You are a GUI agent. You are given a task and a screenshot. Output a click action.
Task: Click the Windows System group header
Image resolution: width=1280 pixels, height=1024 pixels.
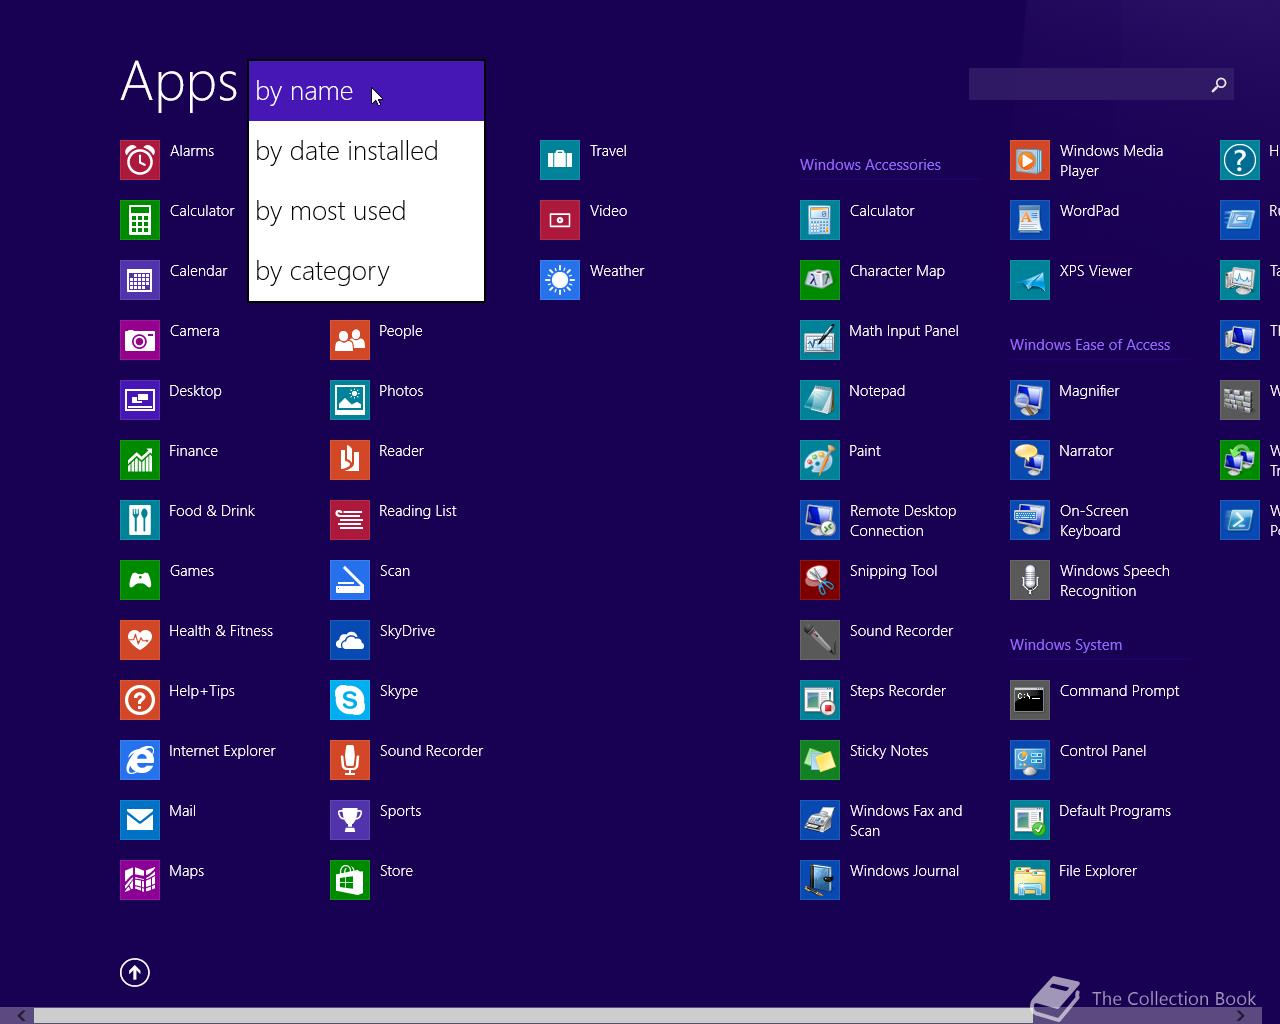[x=1066, y=645]
